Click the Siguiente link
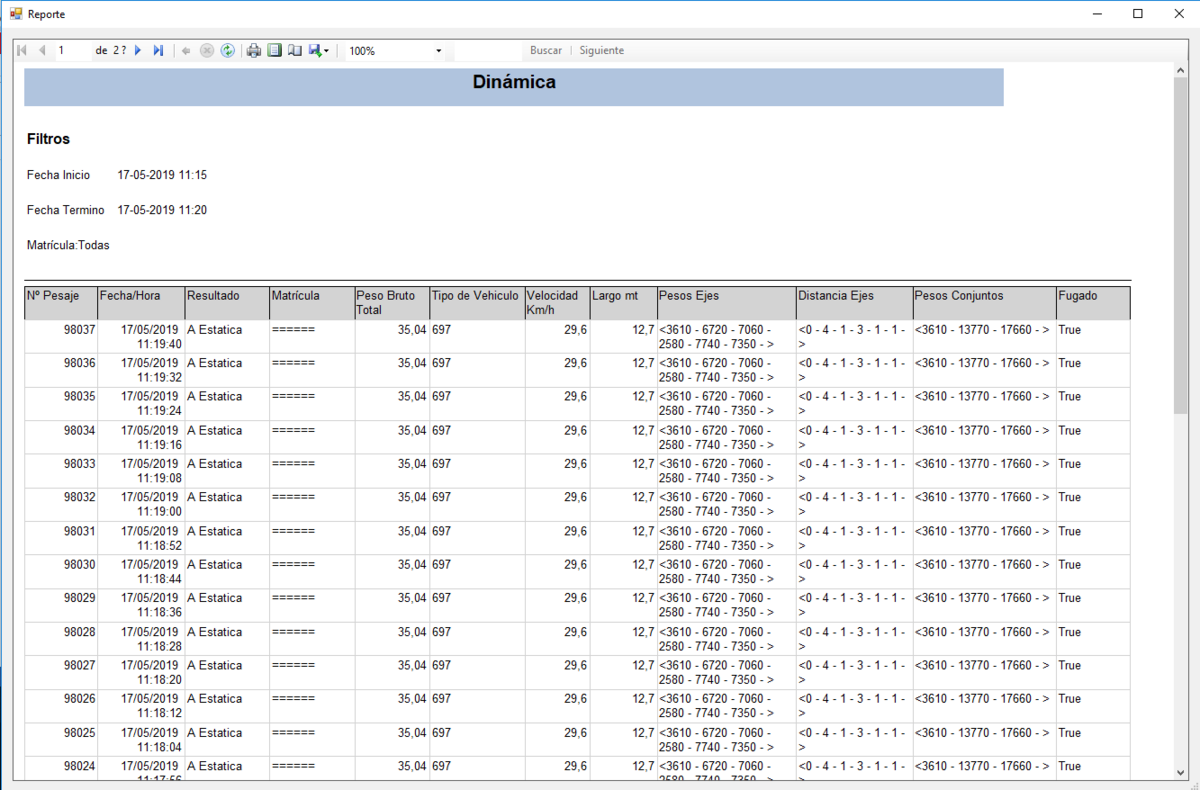1200x790 pixels. pyautogui.click(x=601, y=50)
